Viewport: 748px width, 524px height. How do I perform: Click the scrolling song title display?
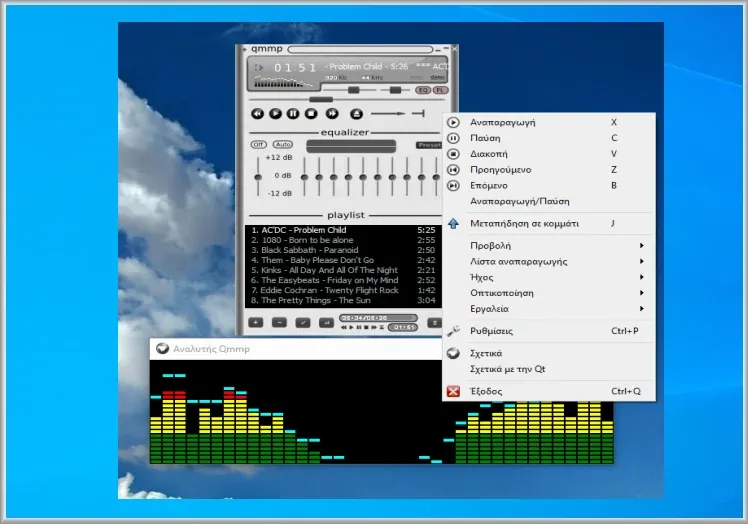pyautogui.click(x=386, y=66)
